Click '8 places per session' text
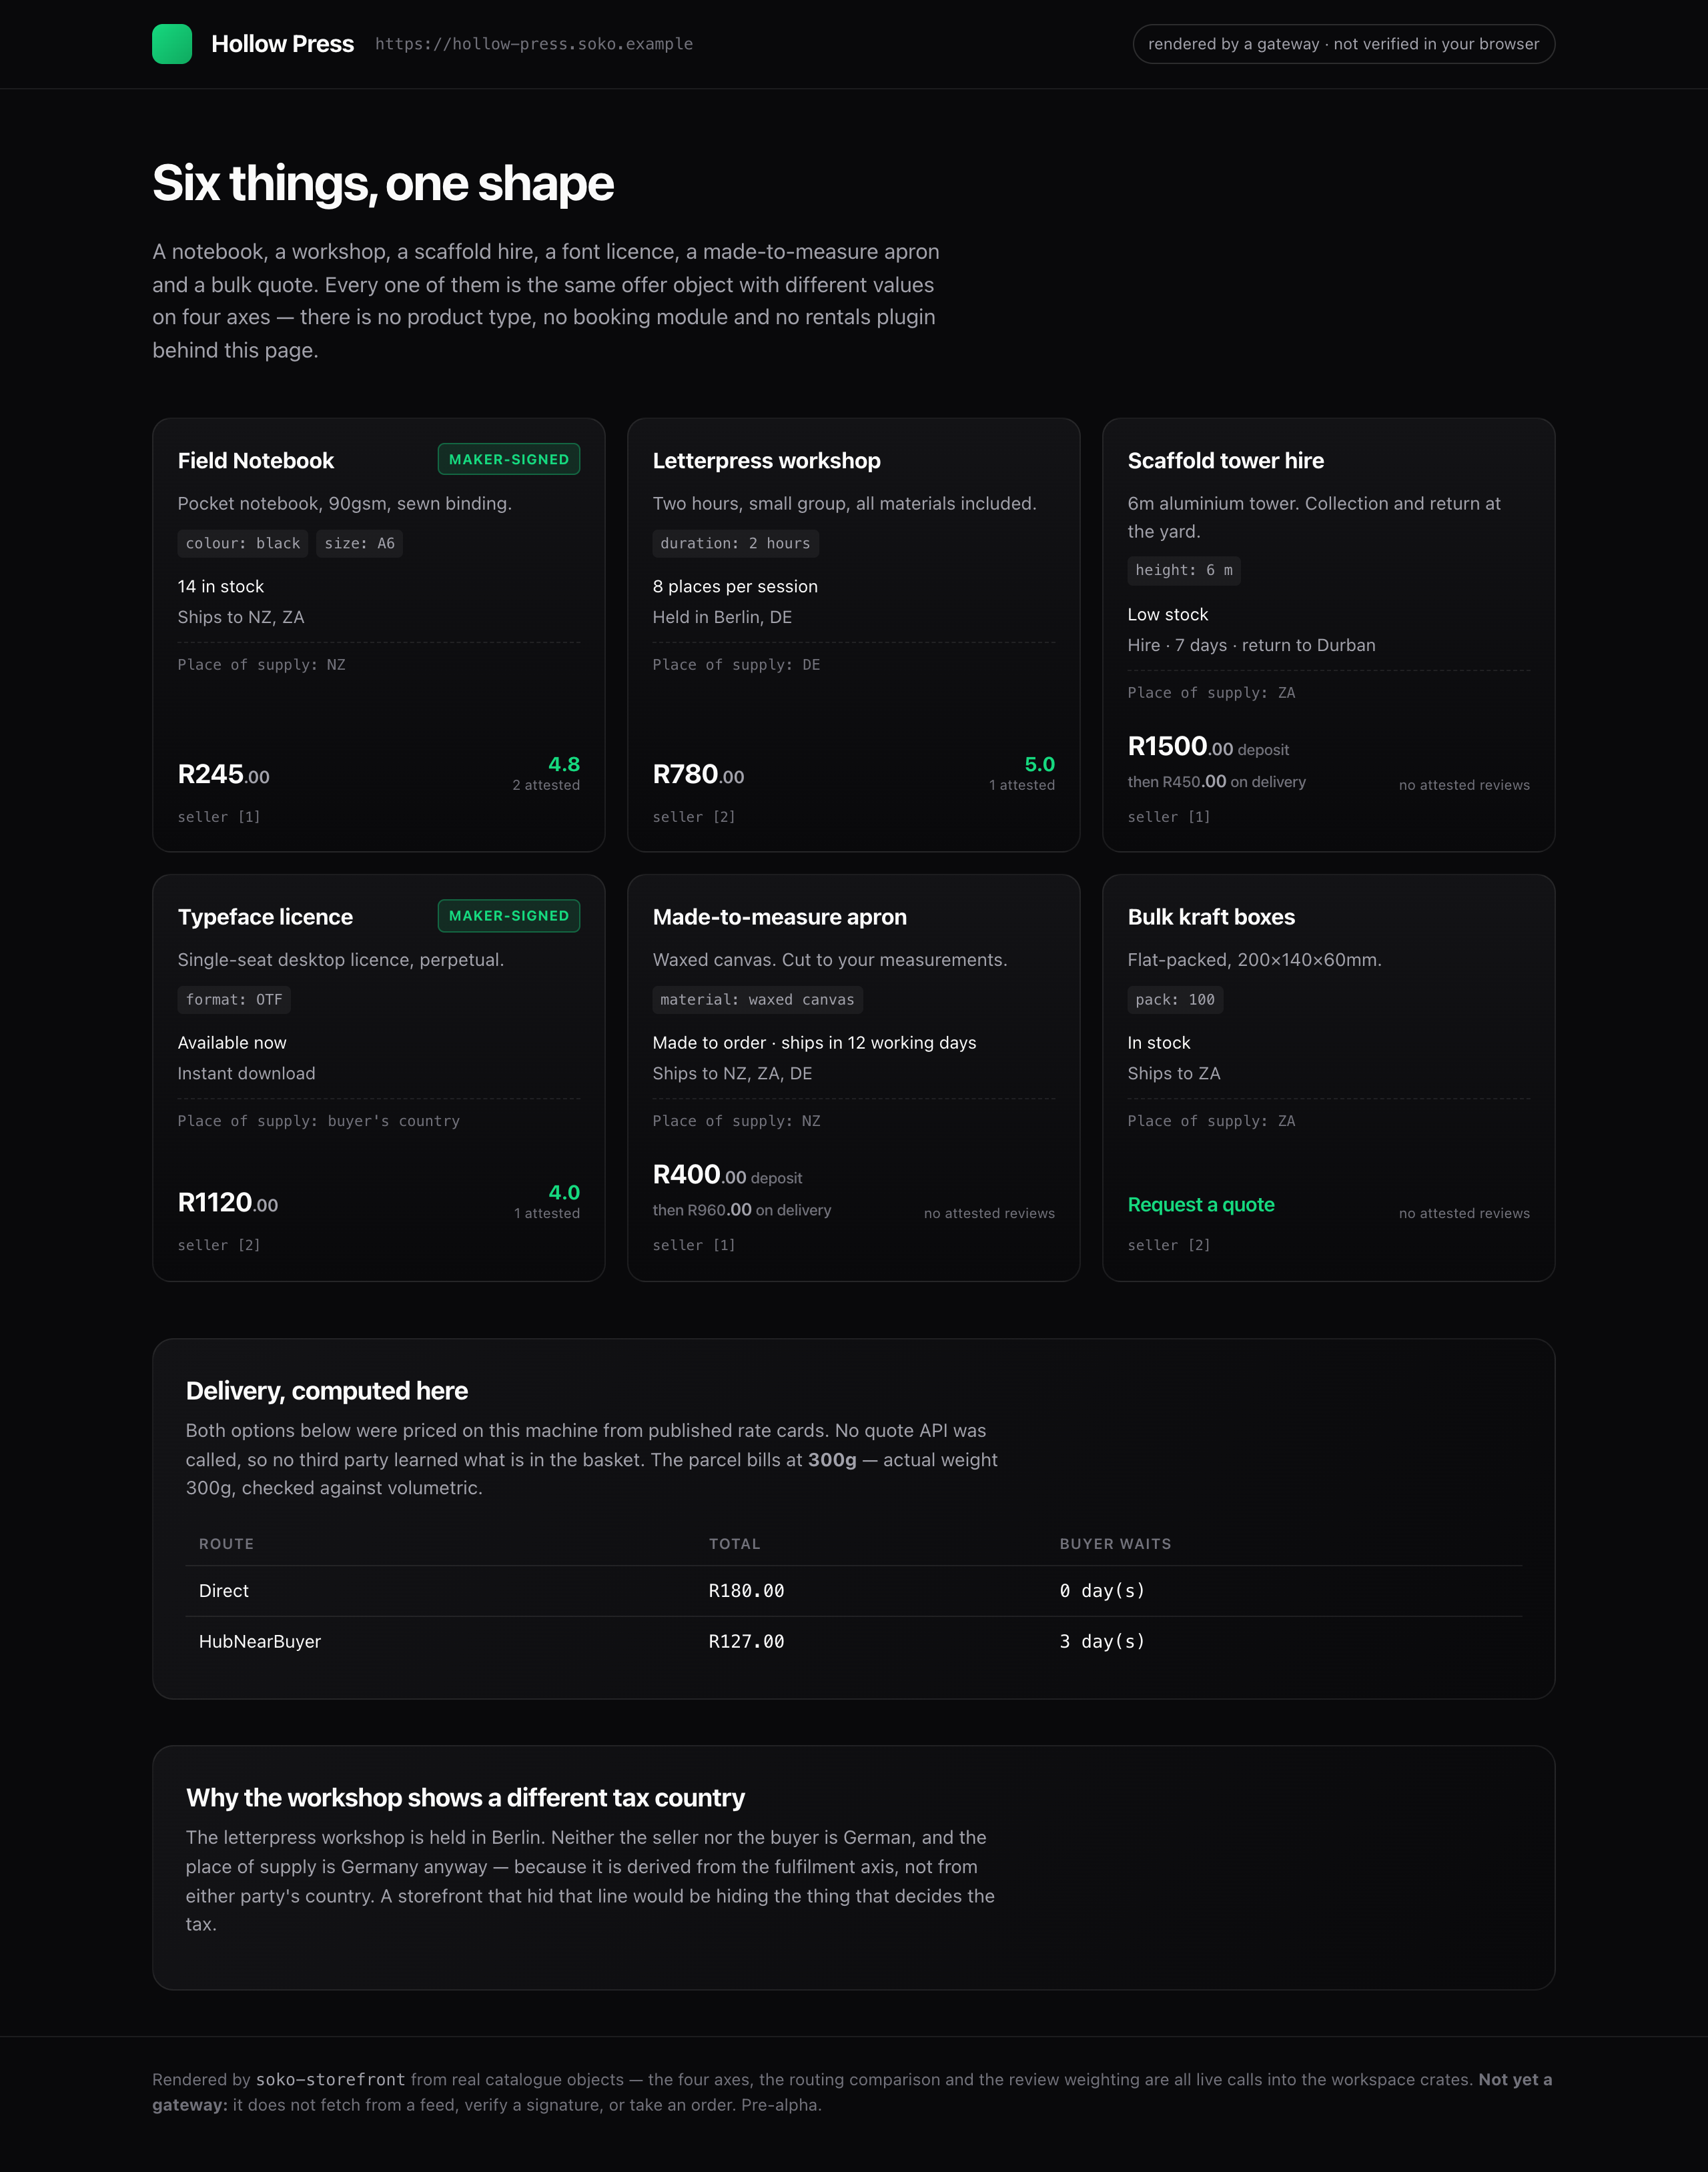The image size is (1708, 2172). pyautogui.click(x=735, y=586)
